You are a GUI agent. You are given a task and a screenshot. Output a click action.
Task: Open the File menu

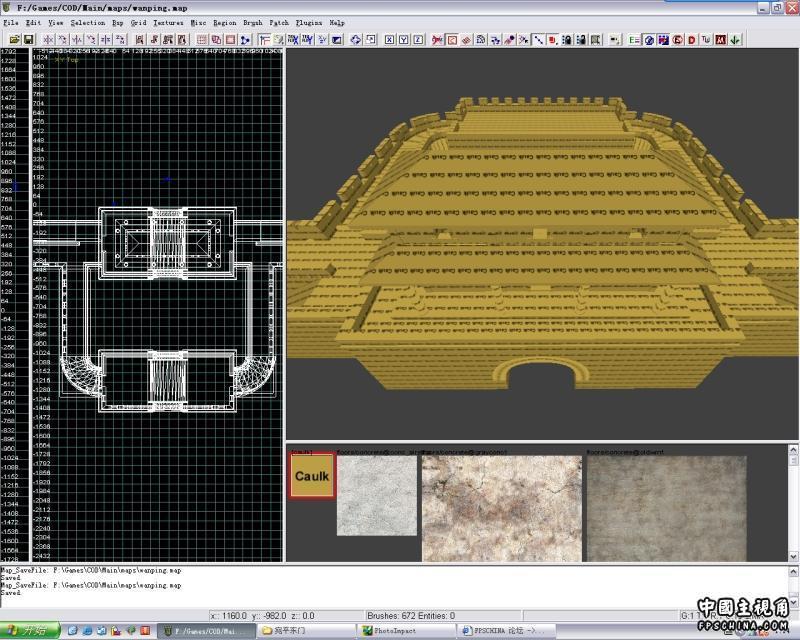point(11,23)
